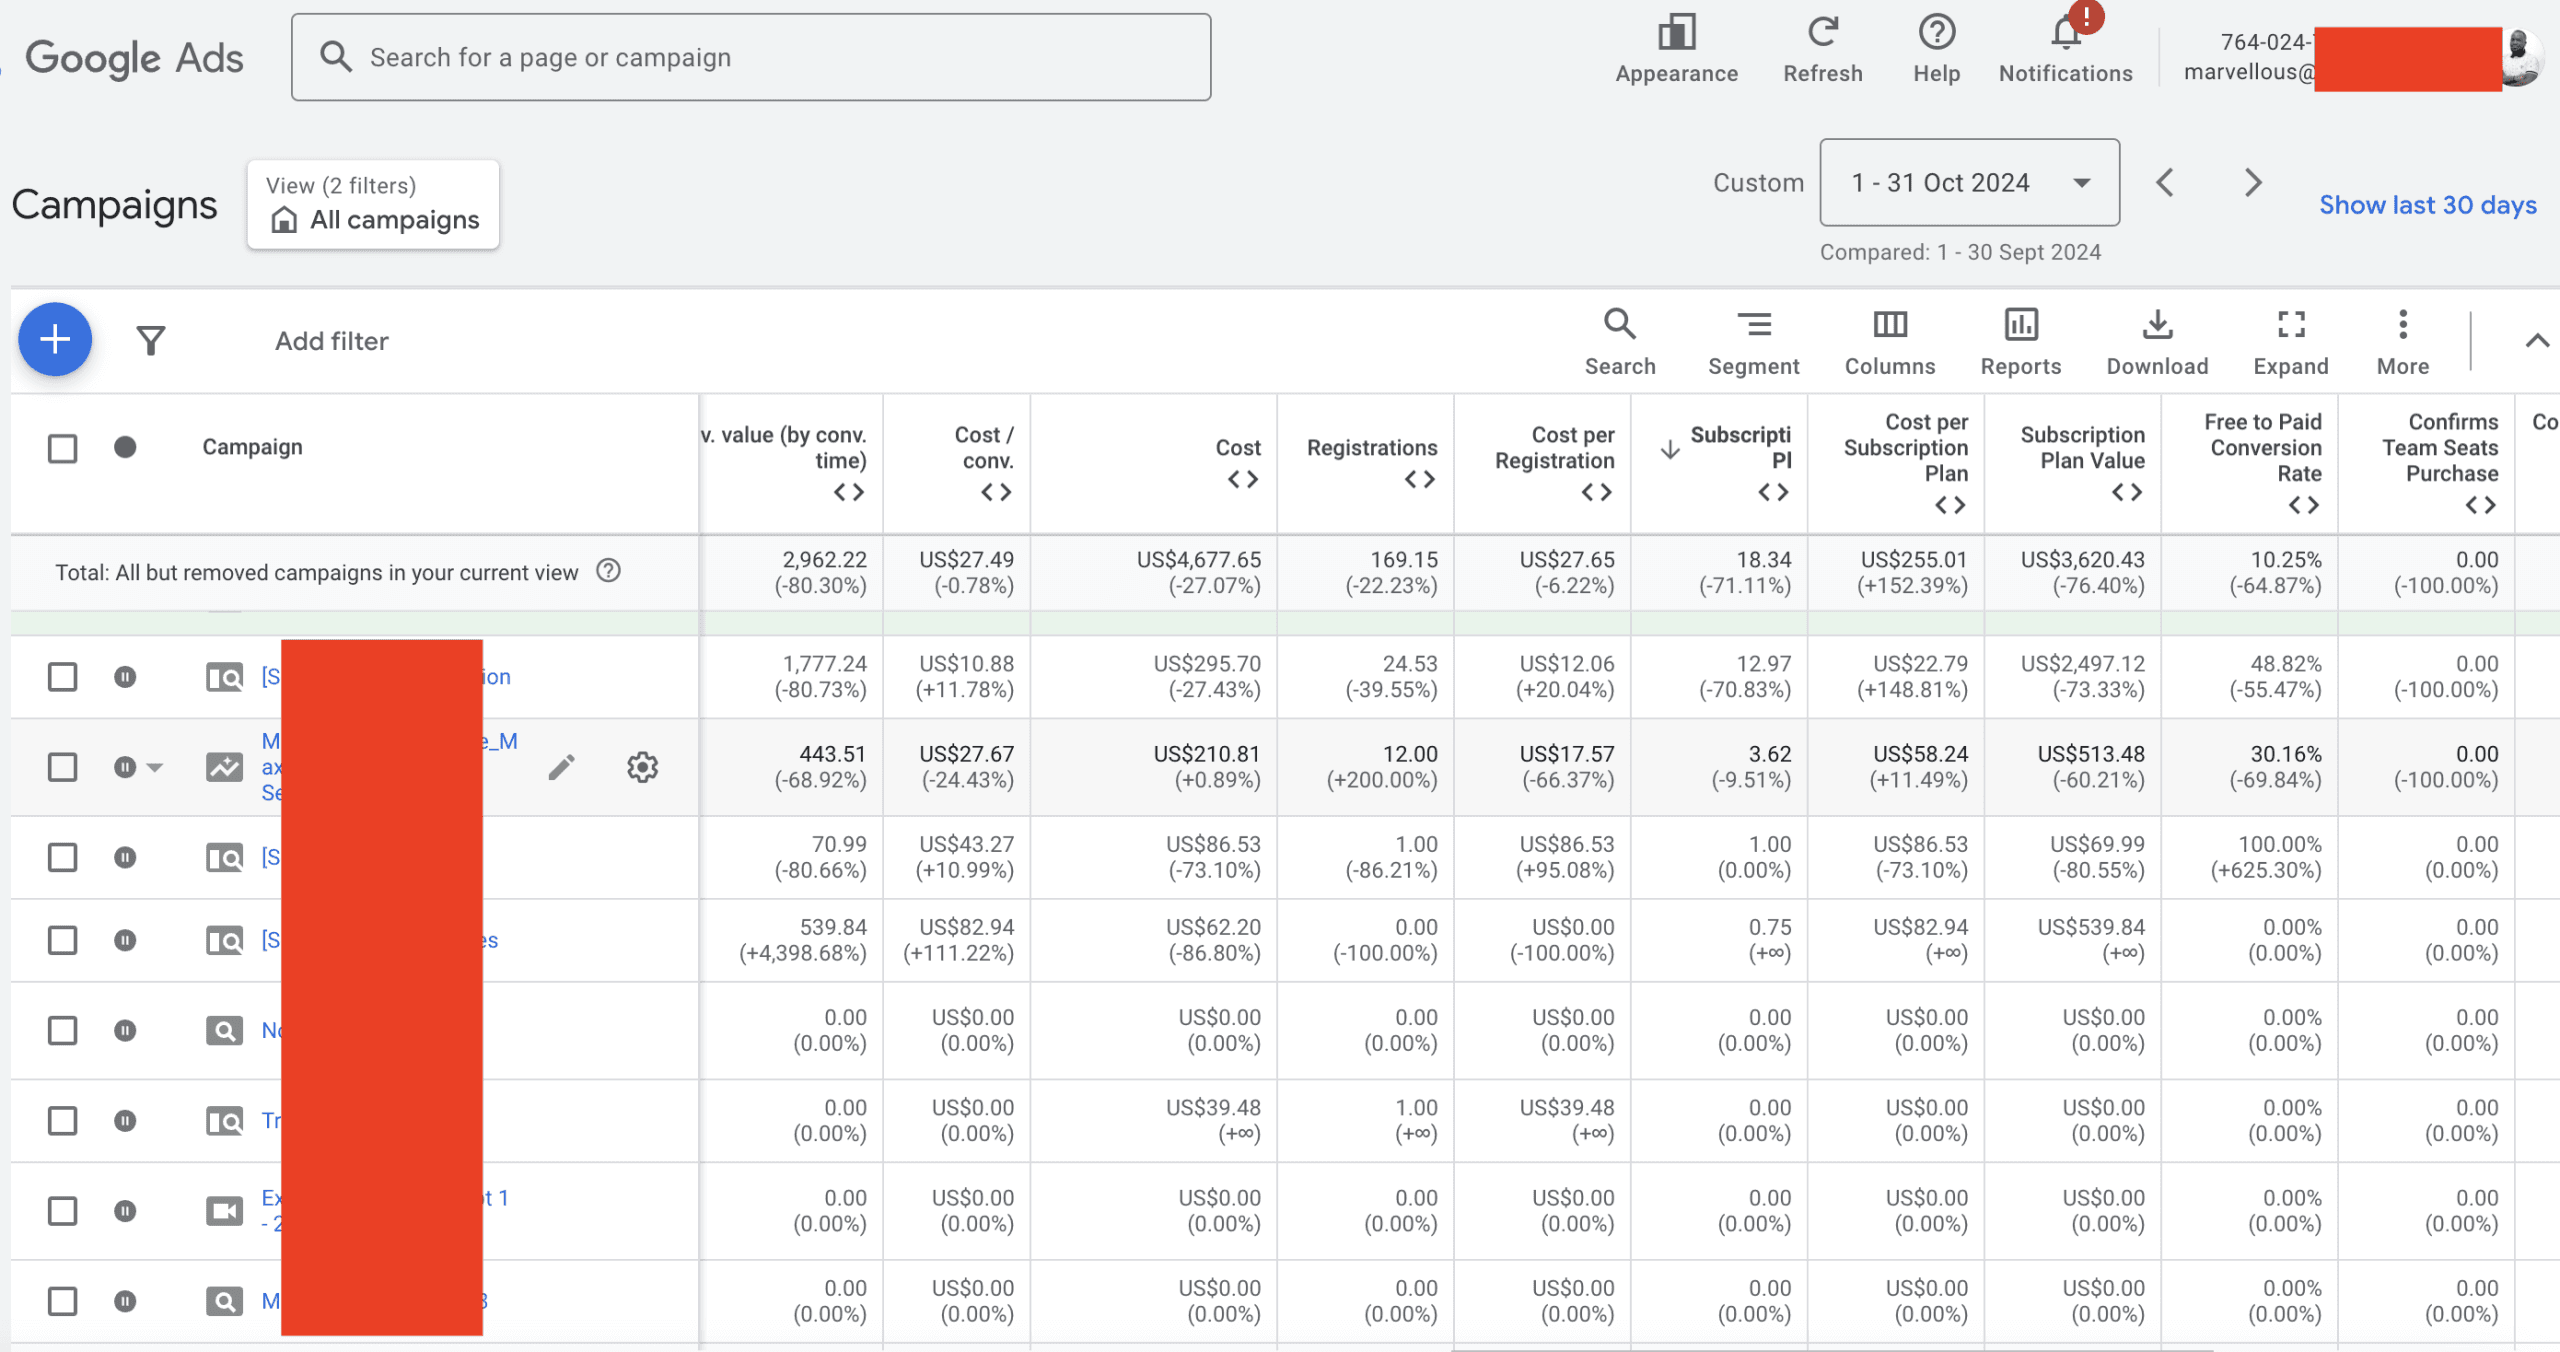Check the last visible campaign row

click(62, 1301)
